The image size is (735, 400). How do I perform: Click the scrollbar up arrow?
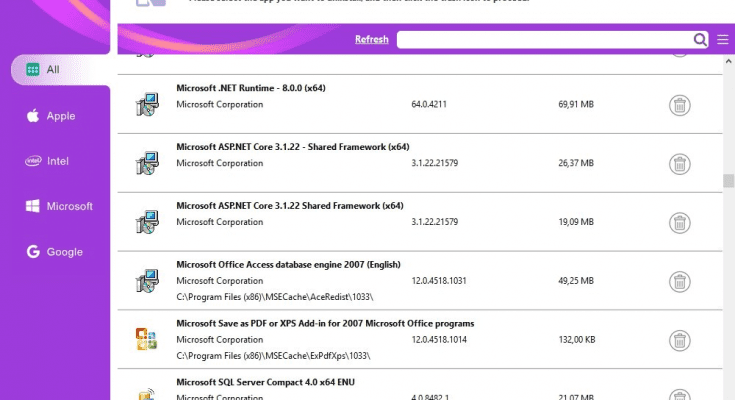click(728, 61)
